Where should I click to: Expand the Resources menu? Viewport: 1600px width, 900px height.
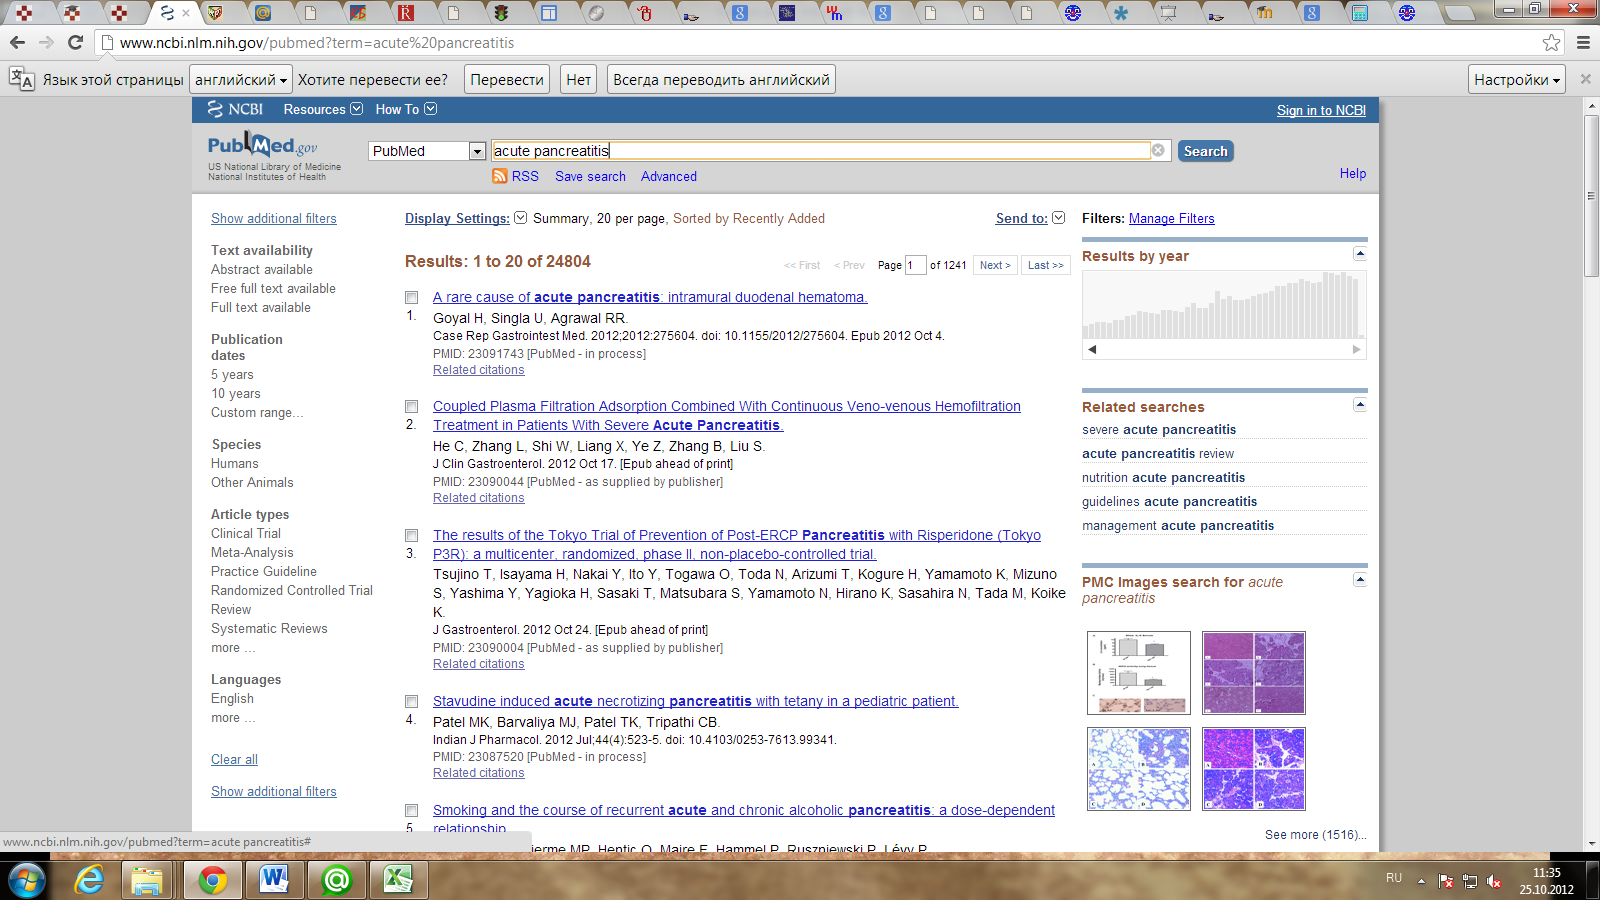tap(322, 109)
